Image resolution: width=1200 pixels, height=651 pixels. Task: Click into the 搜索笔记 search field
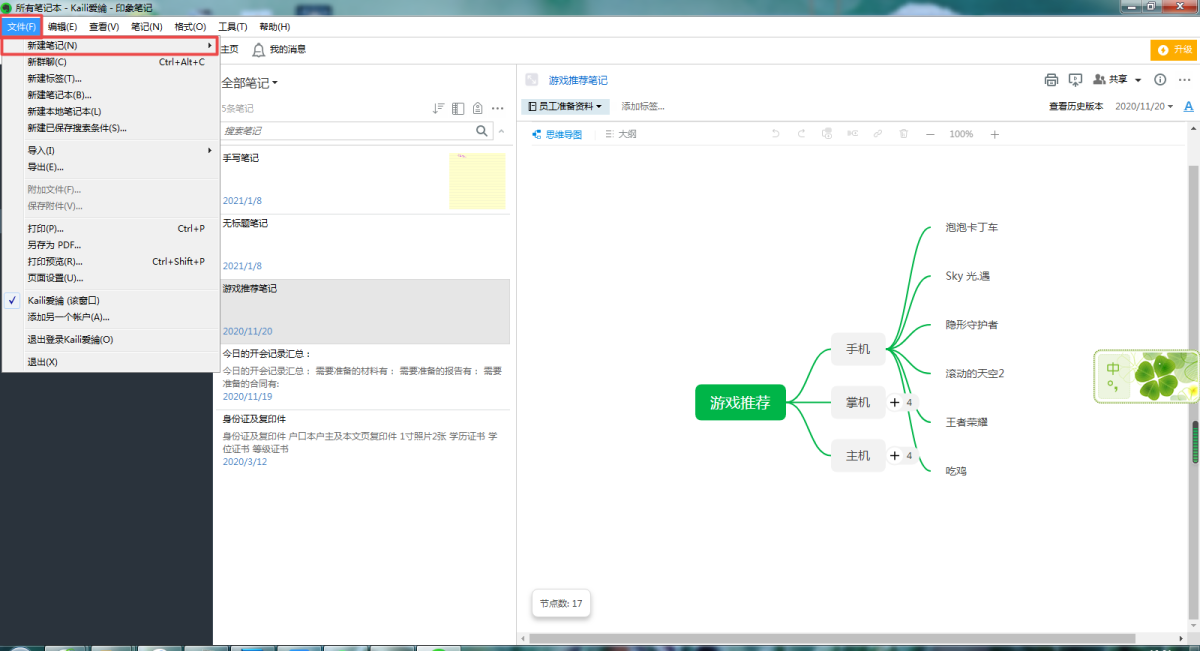click(x=345, y=131)
